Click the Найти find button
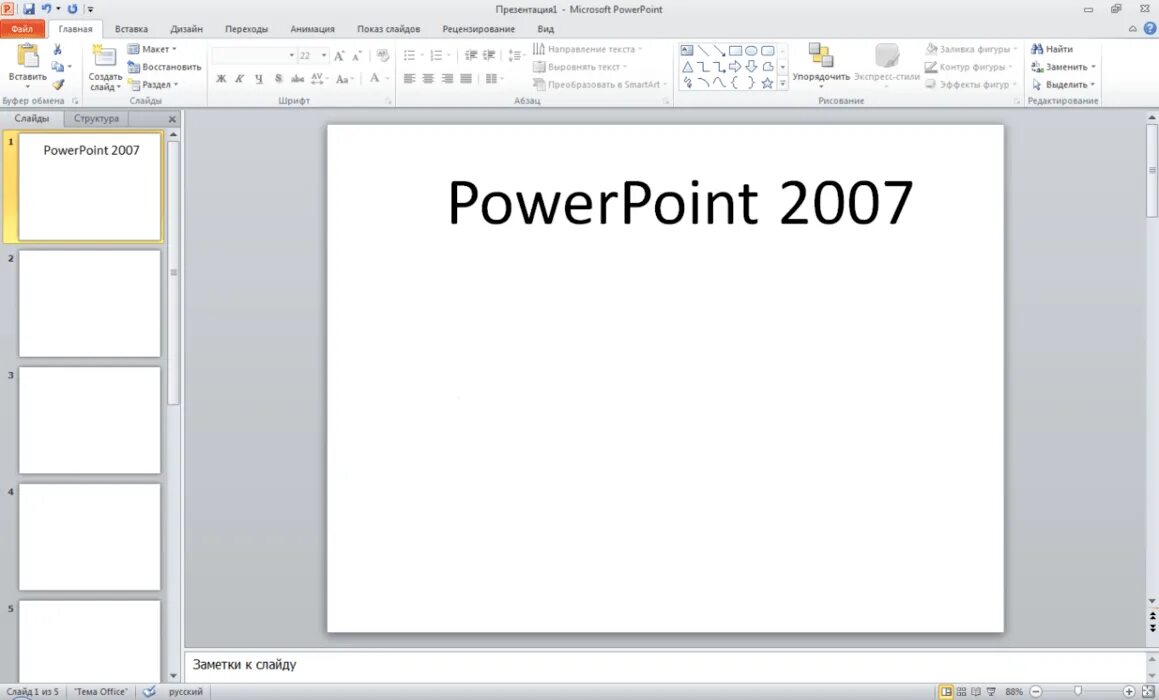The width and height of the screenshot is (1159, 700). (1051, 49)
